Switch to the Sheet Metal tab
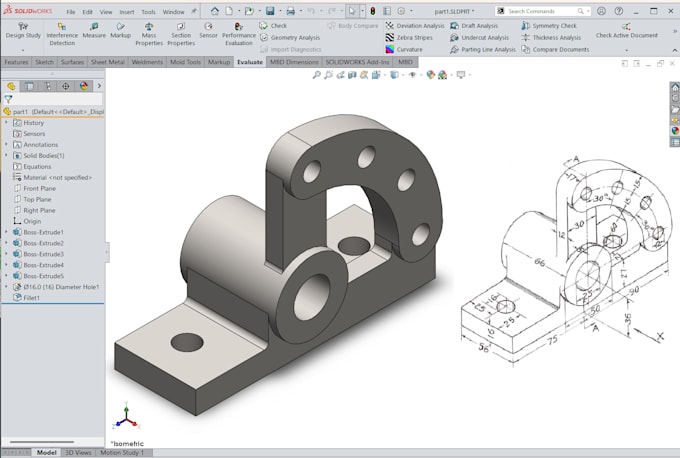This screenshot has height=458, width=680. pyautogui.click(x=108, y=62)
